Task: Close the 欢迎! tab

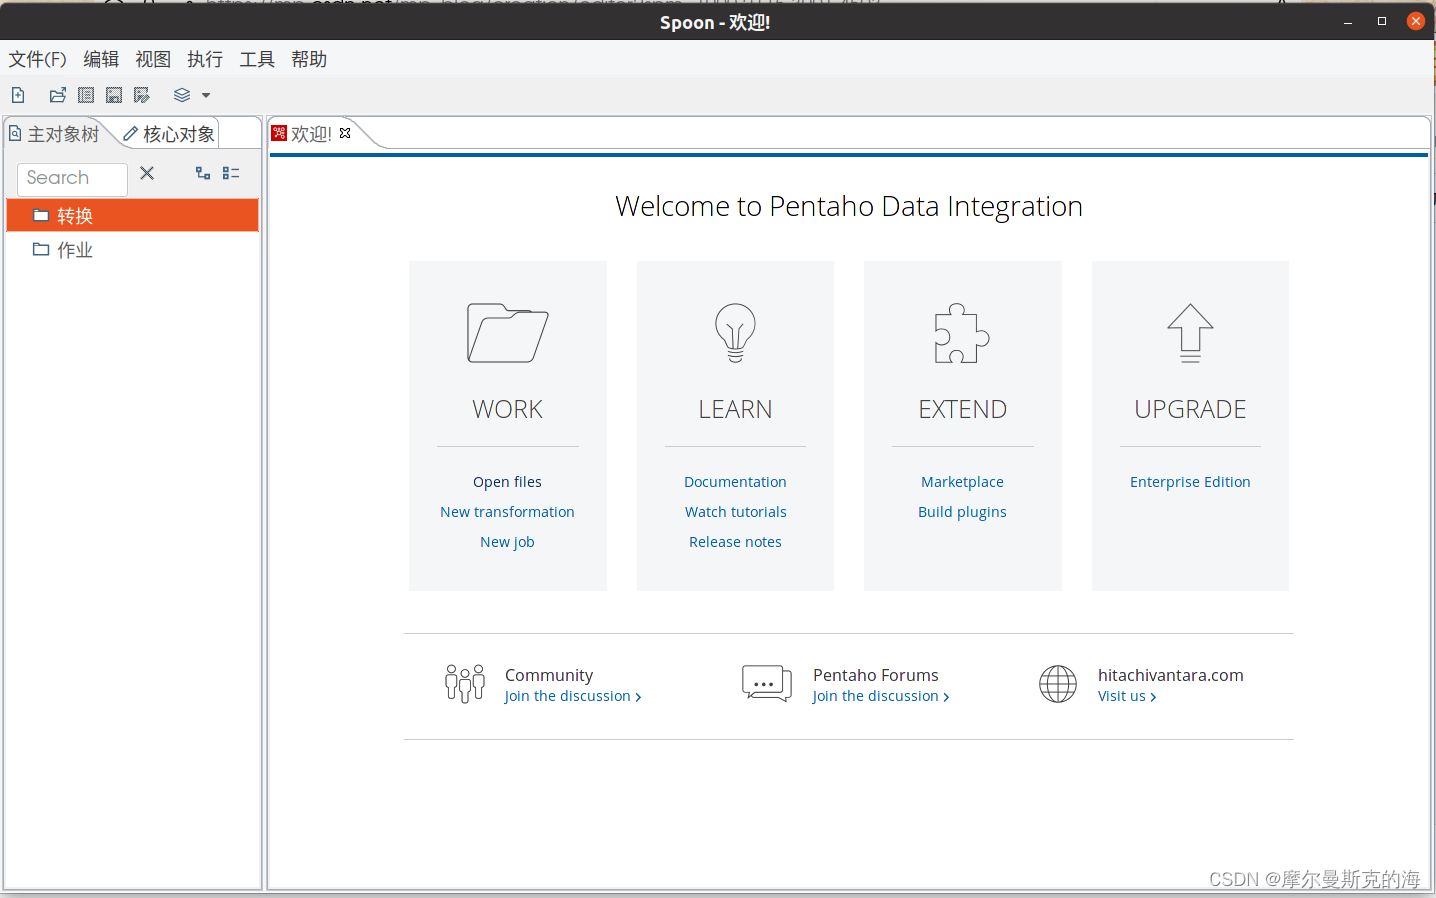Action: pyautogui.click(x=345, y=133)
